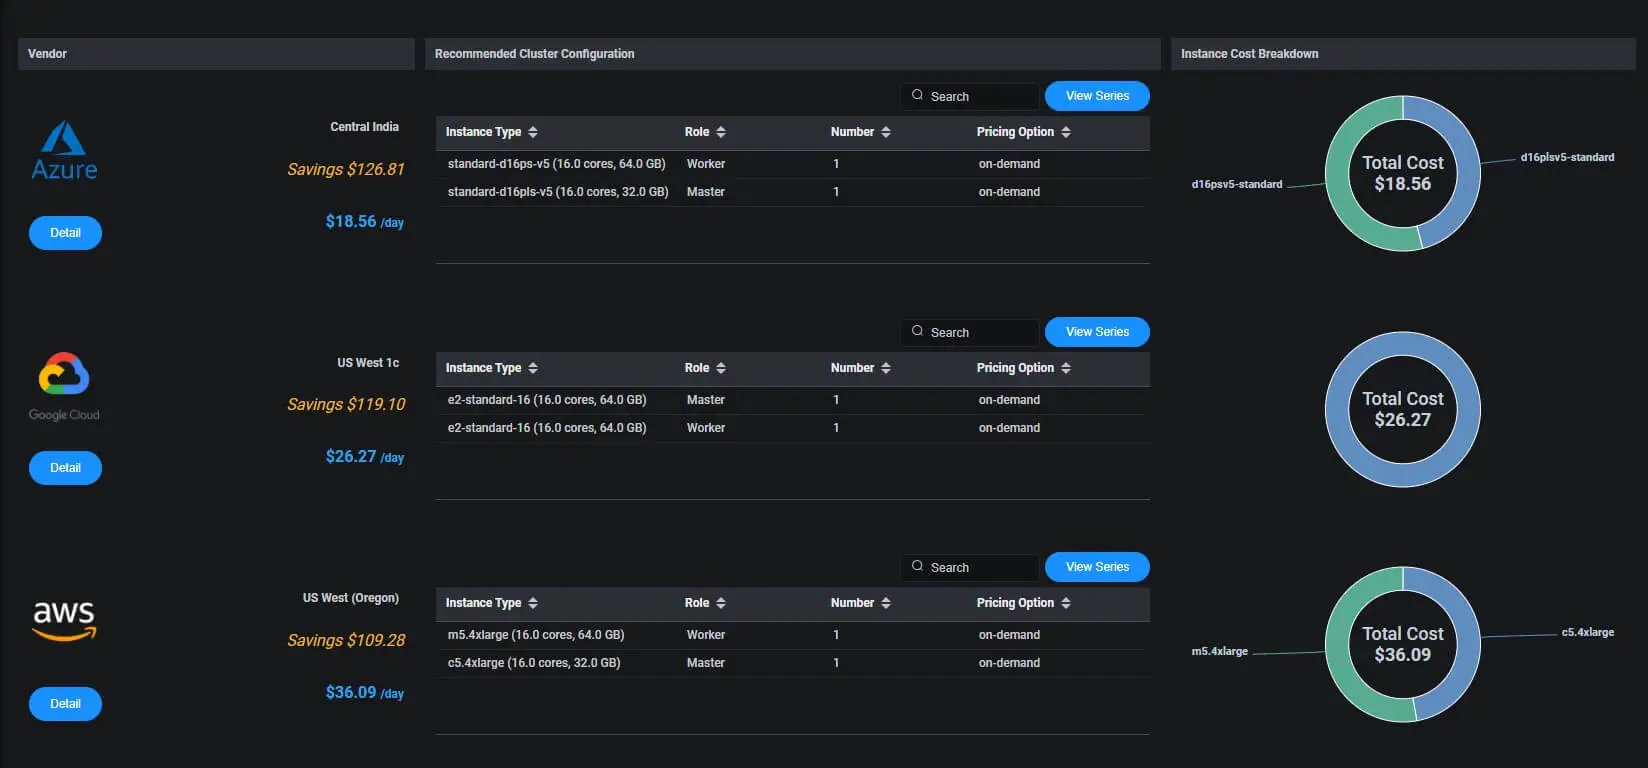Click the Google Cloud vendor logo
Image resolution: width=1648 pixels, height=768 pixels.
click(x=64, y=387)
